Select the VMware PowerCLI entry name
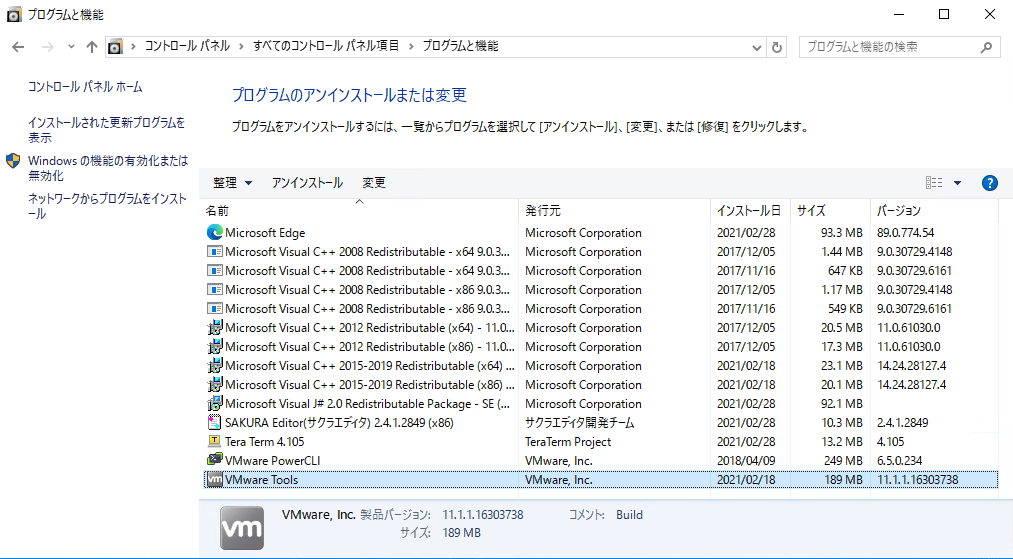Image resolution: width=1013 pixels, height=559 pixels. (x=272, y=460)
